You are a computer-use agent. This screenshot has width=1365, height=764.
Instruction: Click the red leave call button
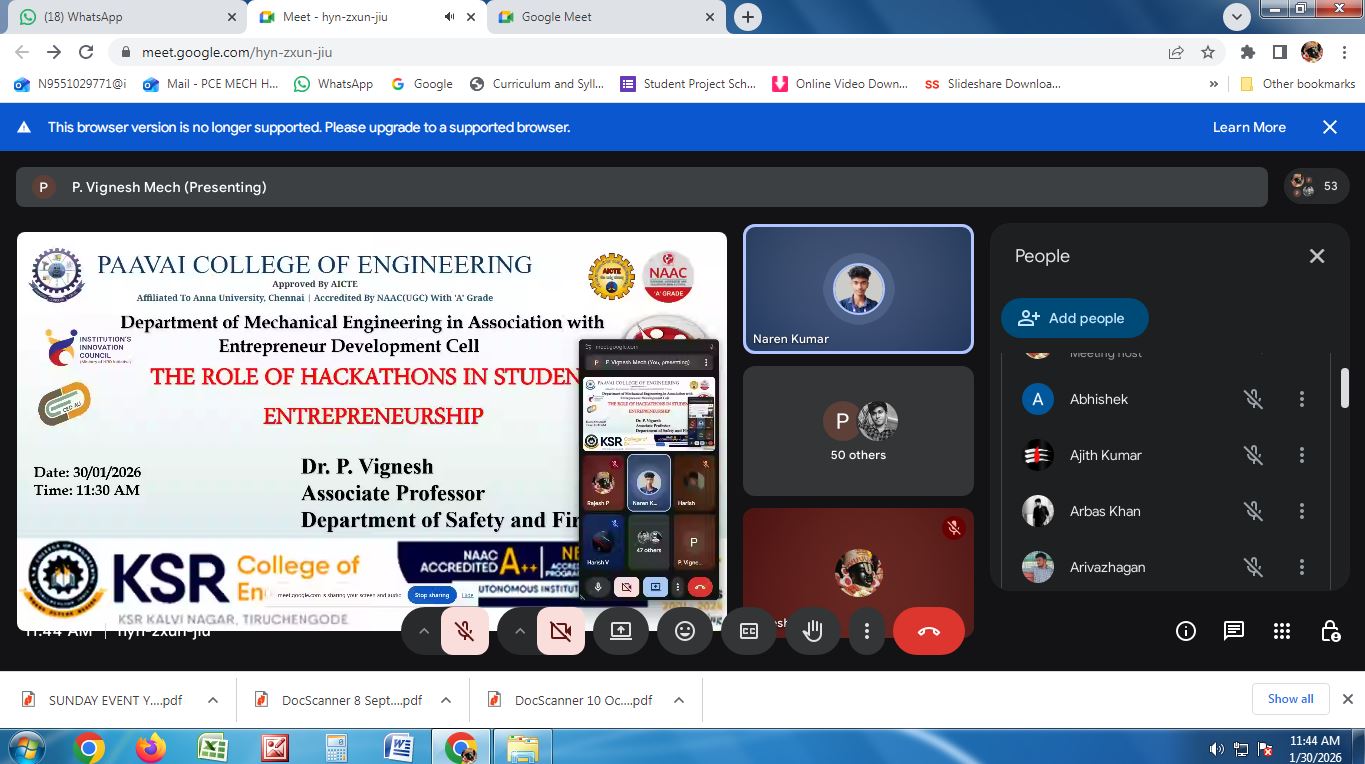pos(928,631)
